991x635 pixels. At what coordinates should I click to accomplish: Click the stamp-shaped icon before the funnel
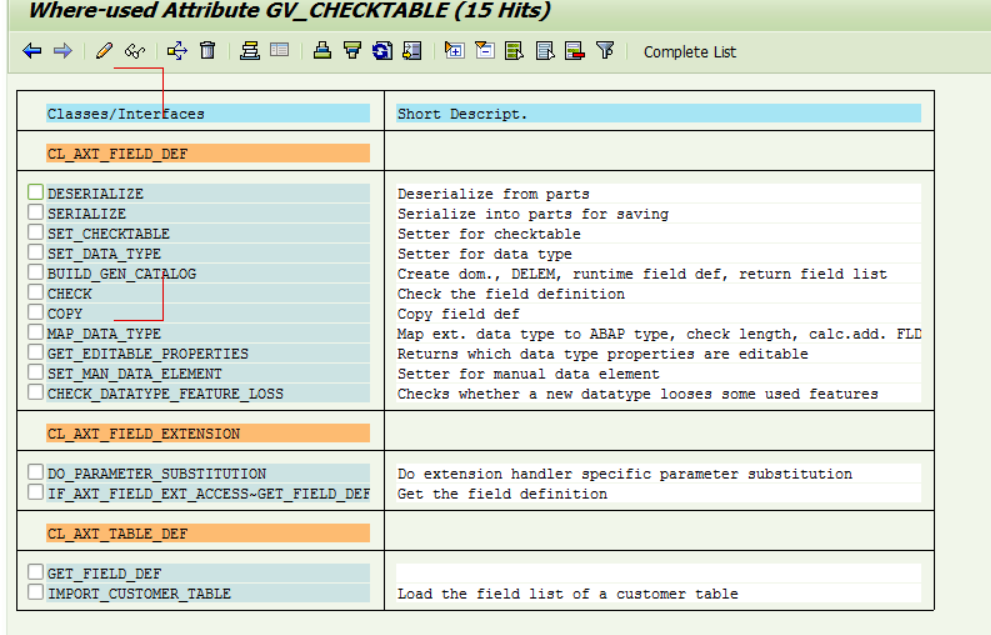(x=322, y=51)
